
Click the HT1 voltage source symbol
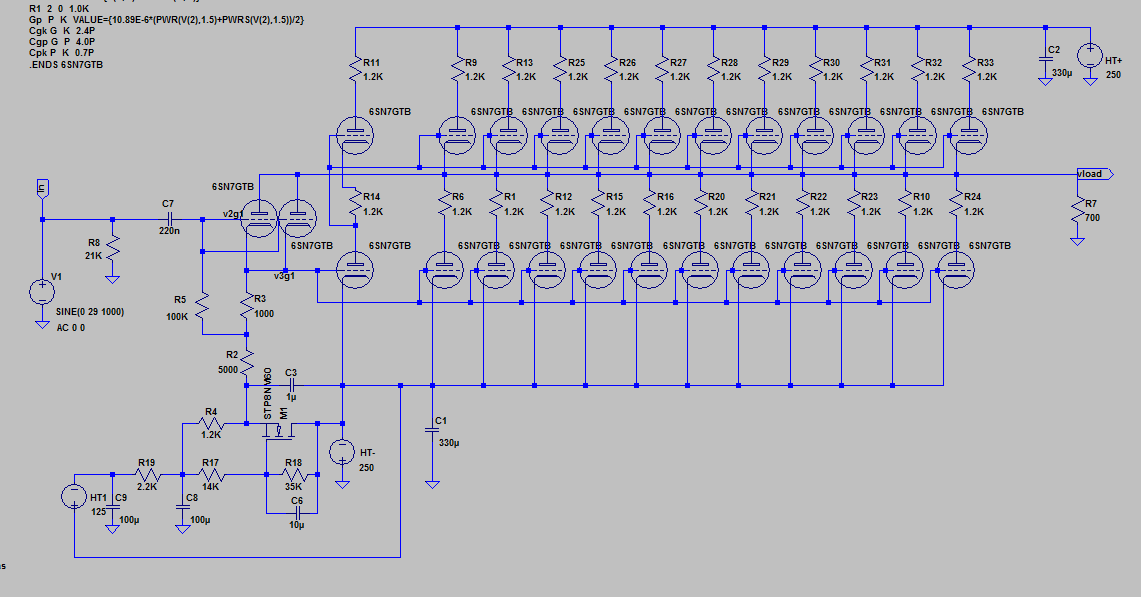coord(74,497)
